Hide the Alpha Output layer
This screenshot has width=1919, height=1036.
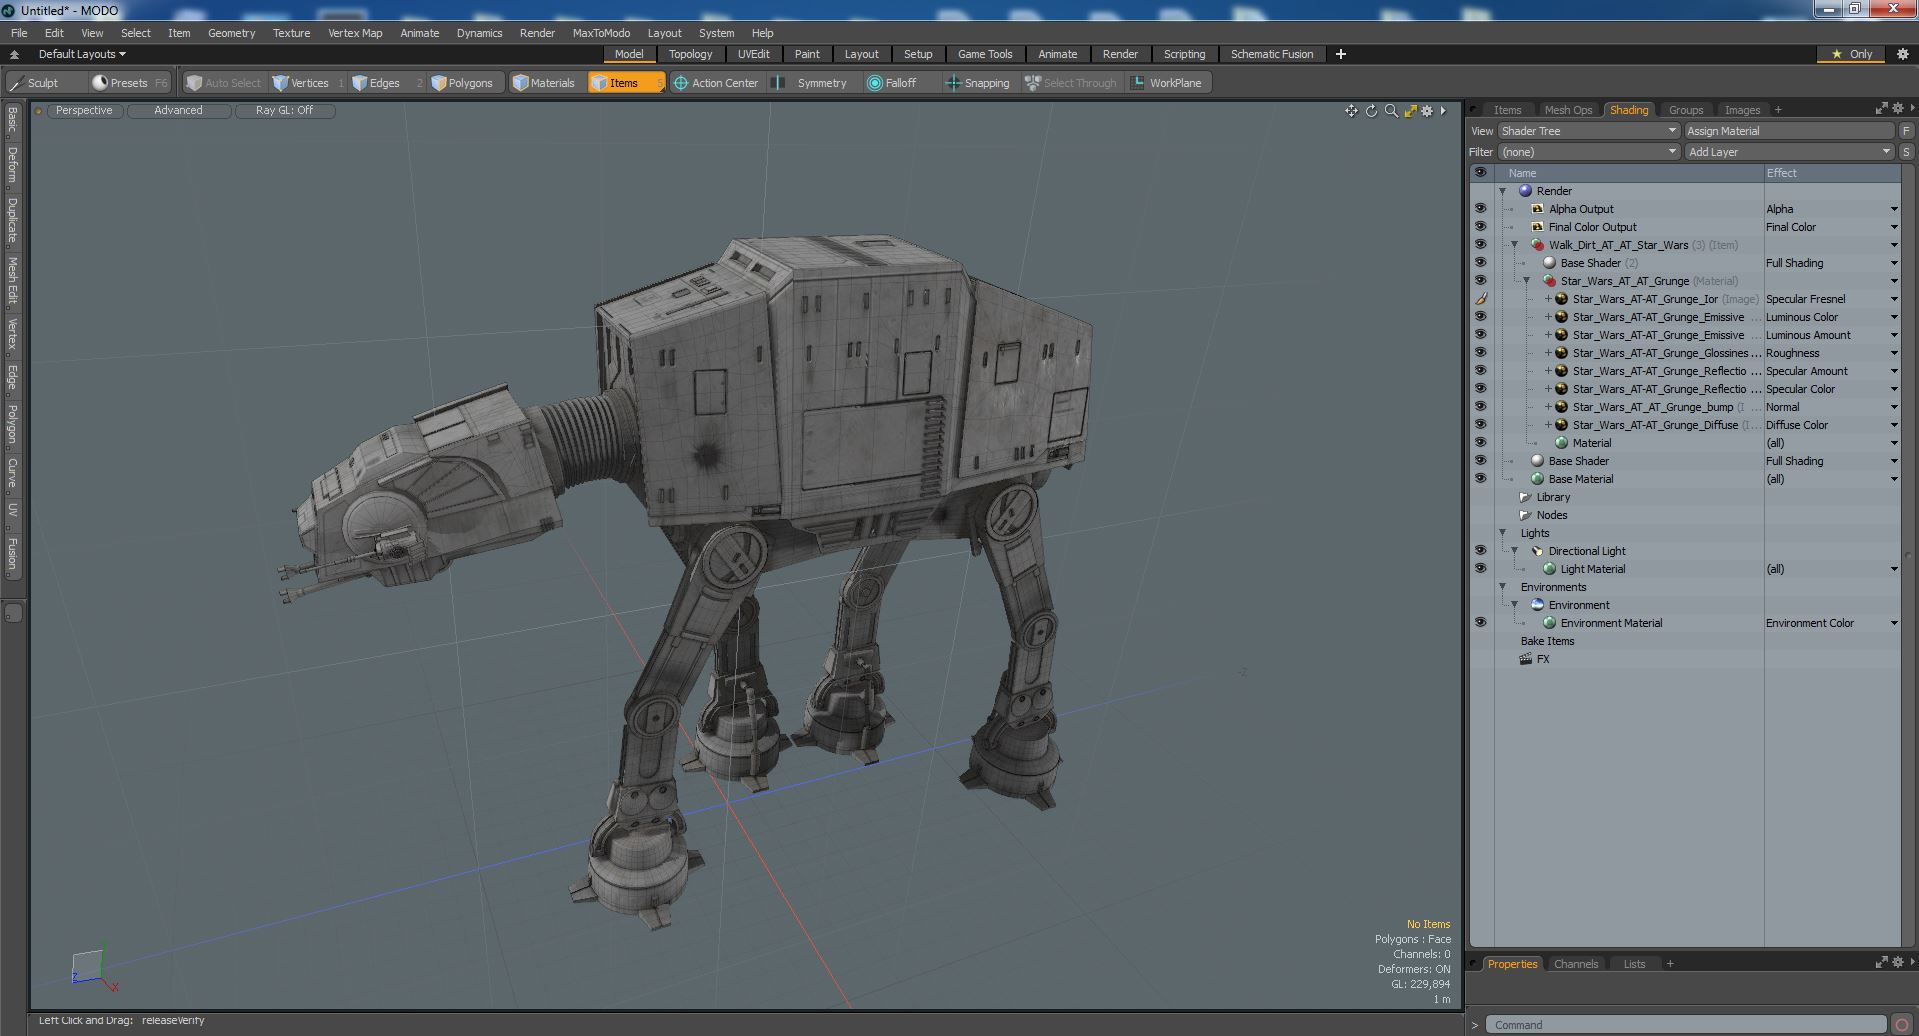(x=1480, y=209)
